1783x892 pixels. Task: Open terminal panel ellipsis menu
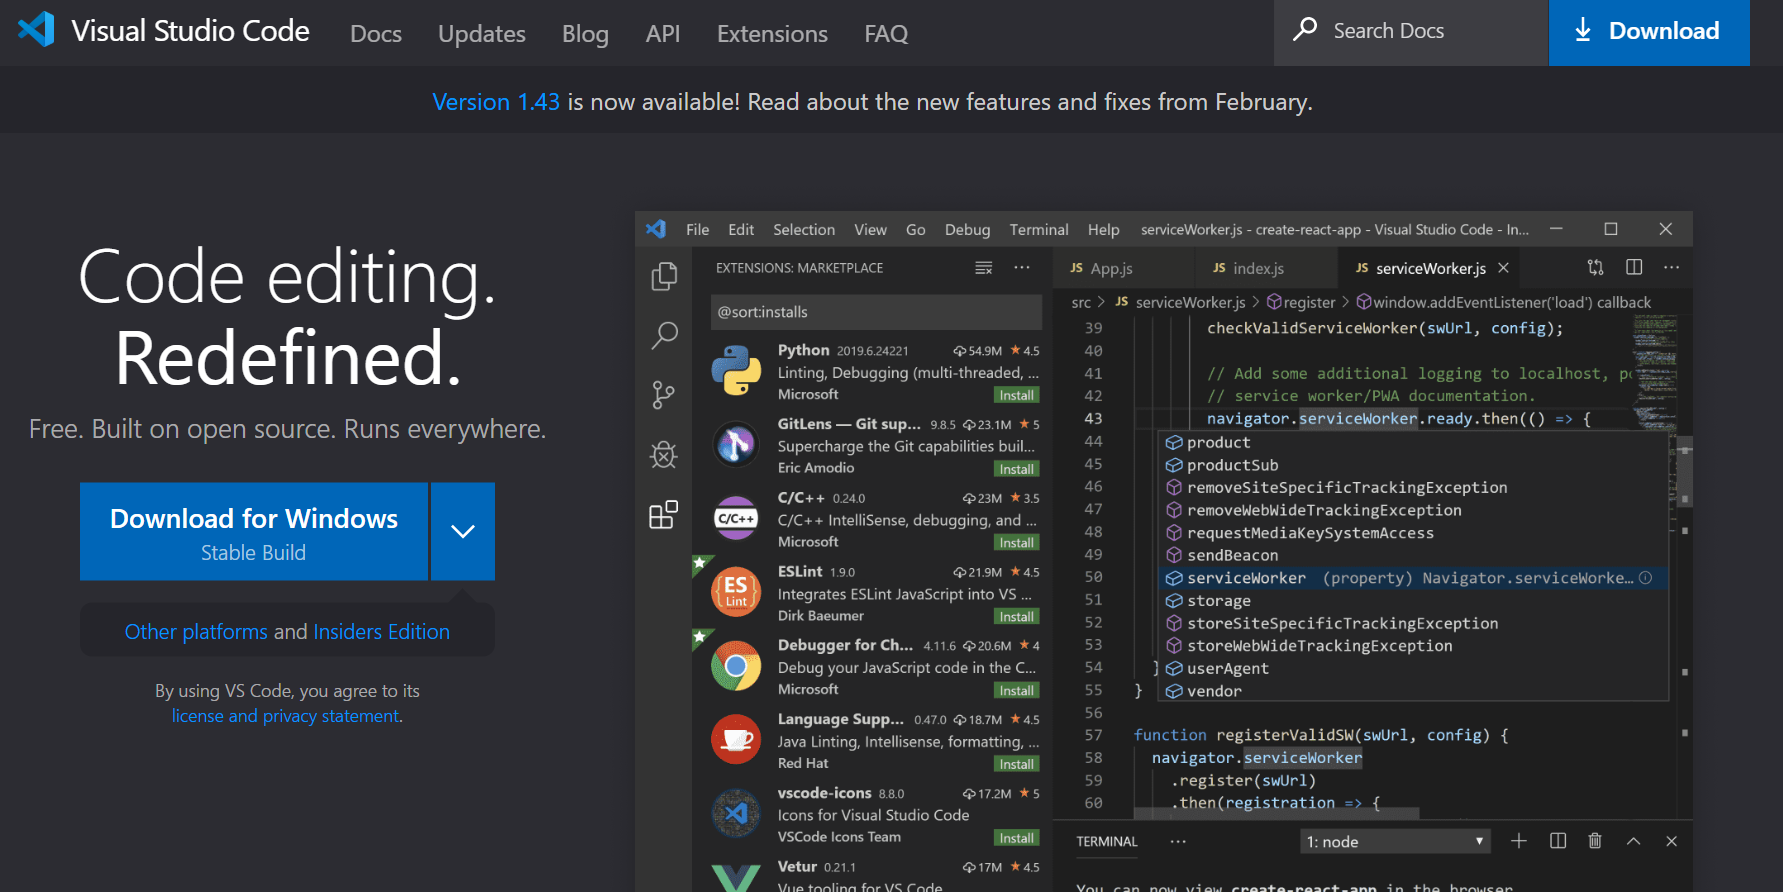click(x=1179, y=841)
